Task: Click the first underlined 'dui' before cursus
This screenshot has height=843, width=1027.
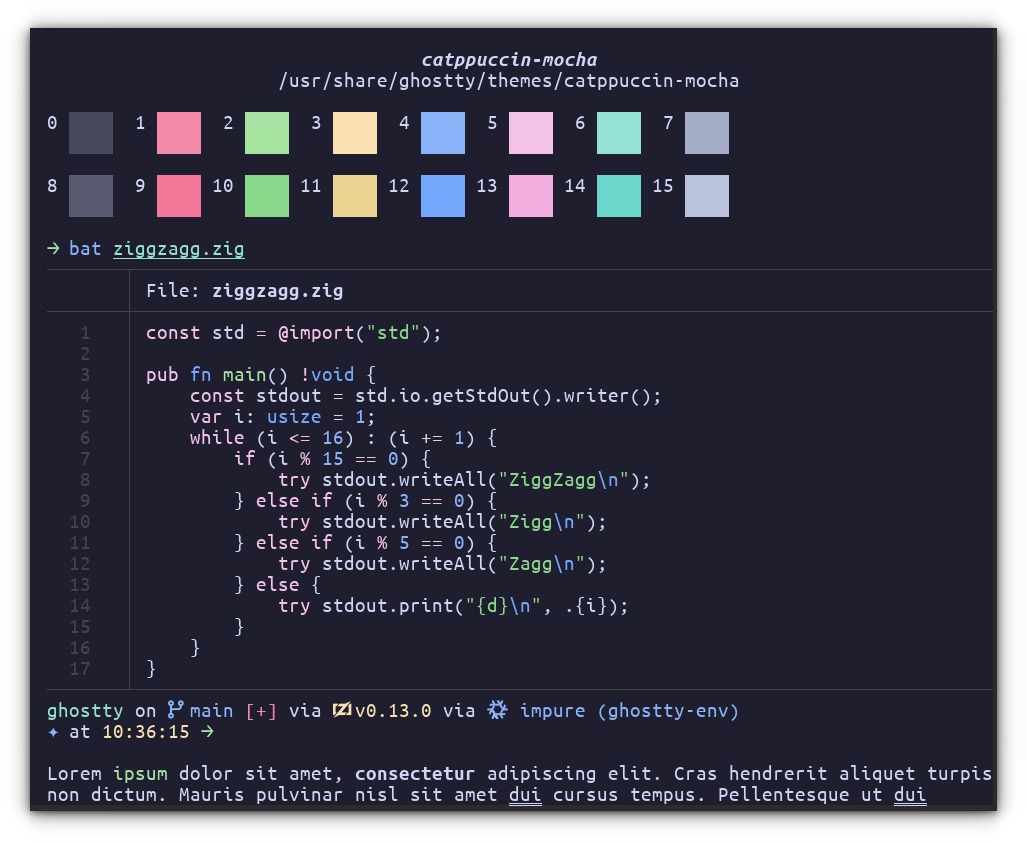Action: coord(525,795)
